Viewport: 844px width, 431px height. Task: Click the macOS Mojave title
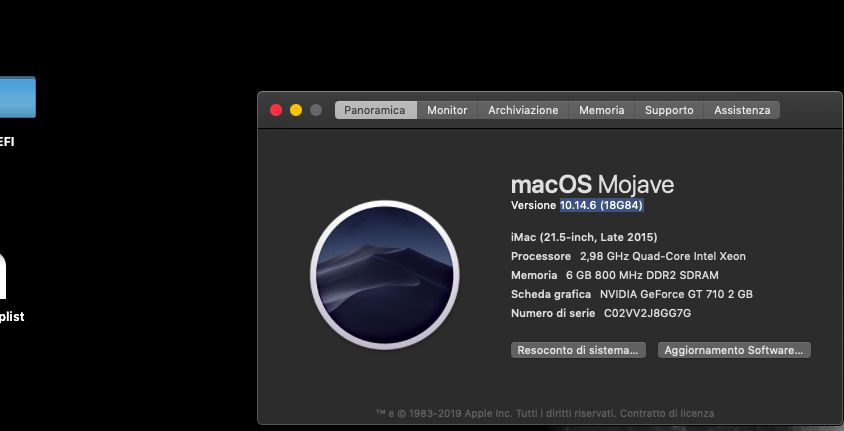click(592, 185)
